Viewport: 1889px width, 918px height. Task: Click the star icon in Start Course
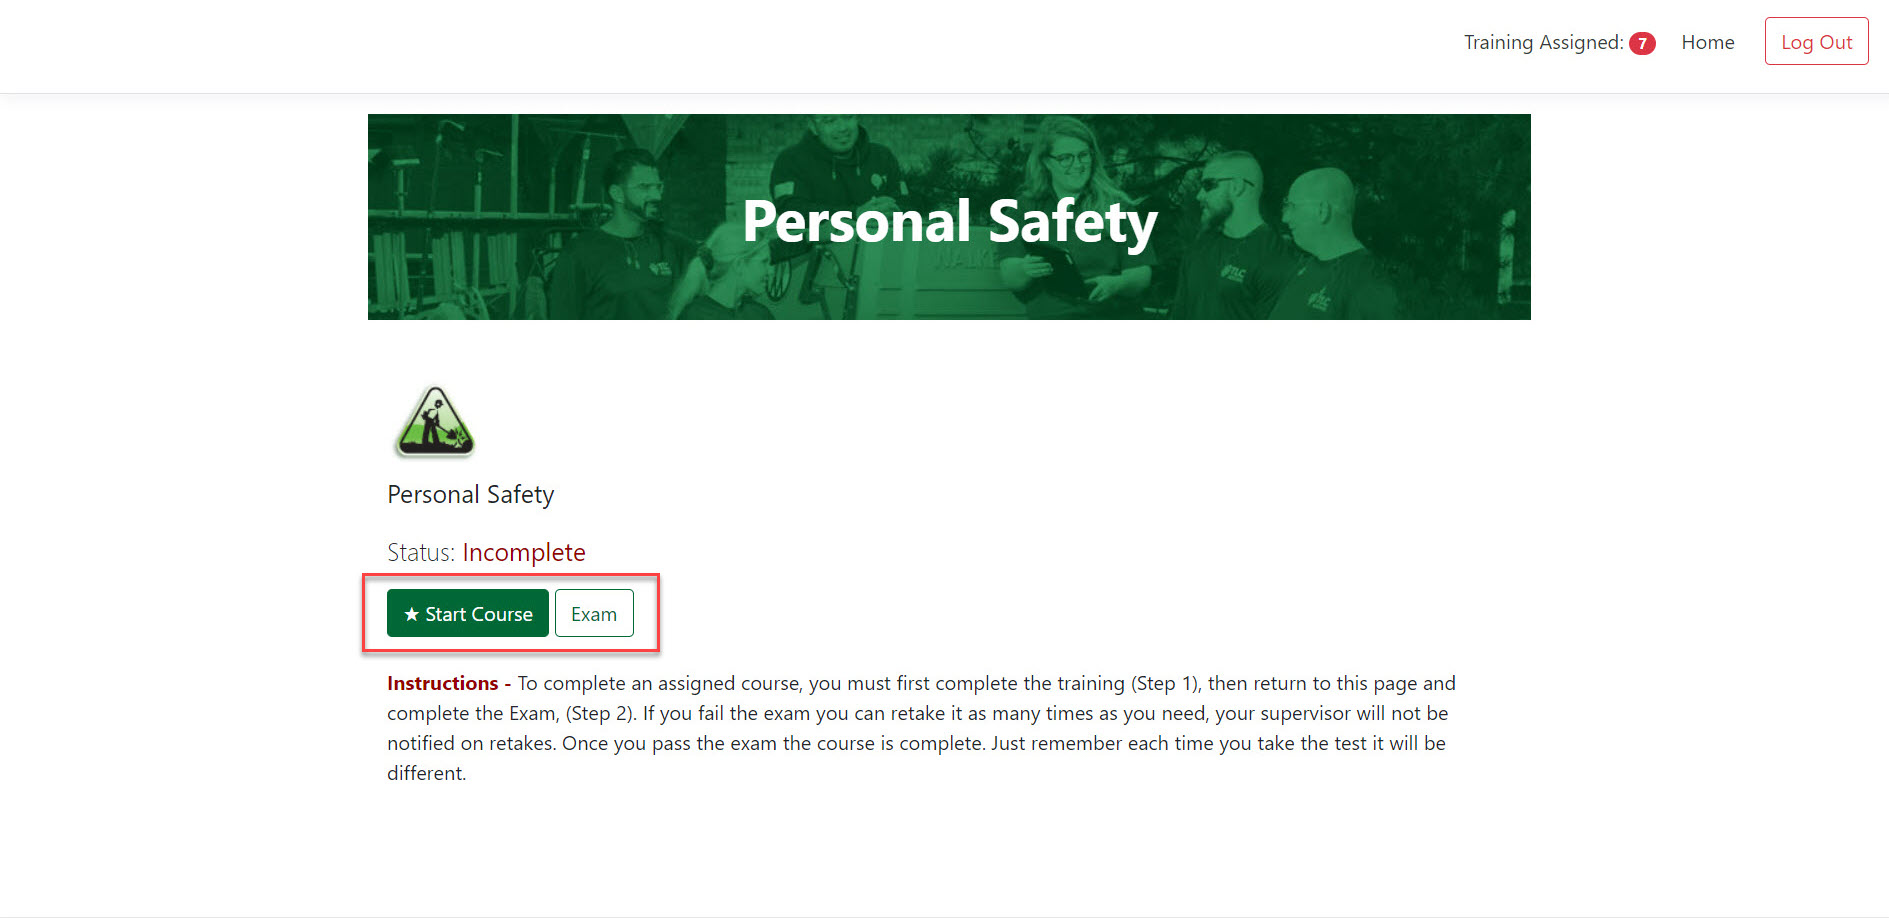point(411,614)
